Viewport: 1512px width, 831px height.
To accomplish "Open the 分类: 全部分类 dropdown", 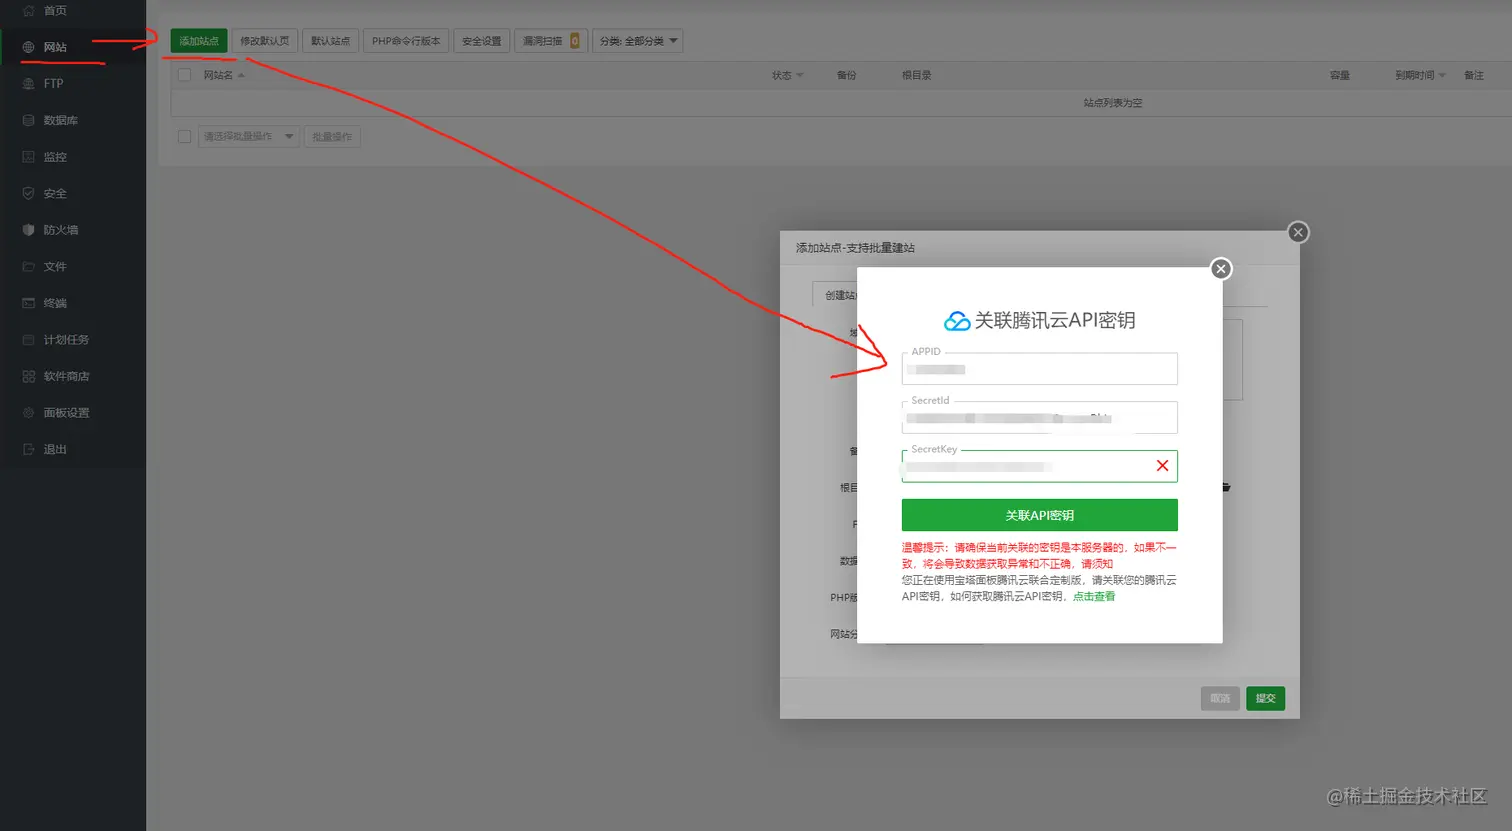I will [637, 41].
